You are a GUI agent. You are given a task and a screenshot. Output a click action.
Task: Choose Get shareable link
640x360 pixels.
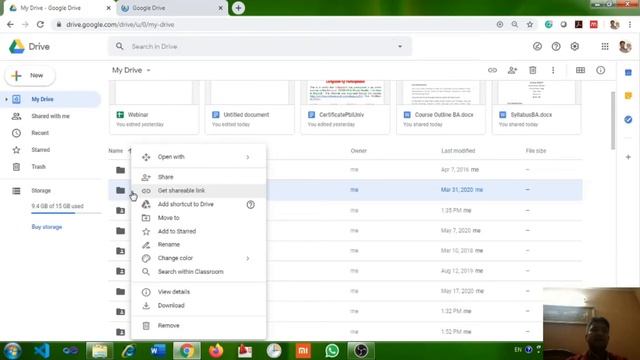[198, 191]
